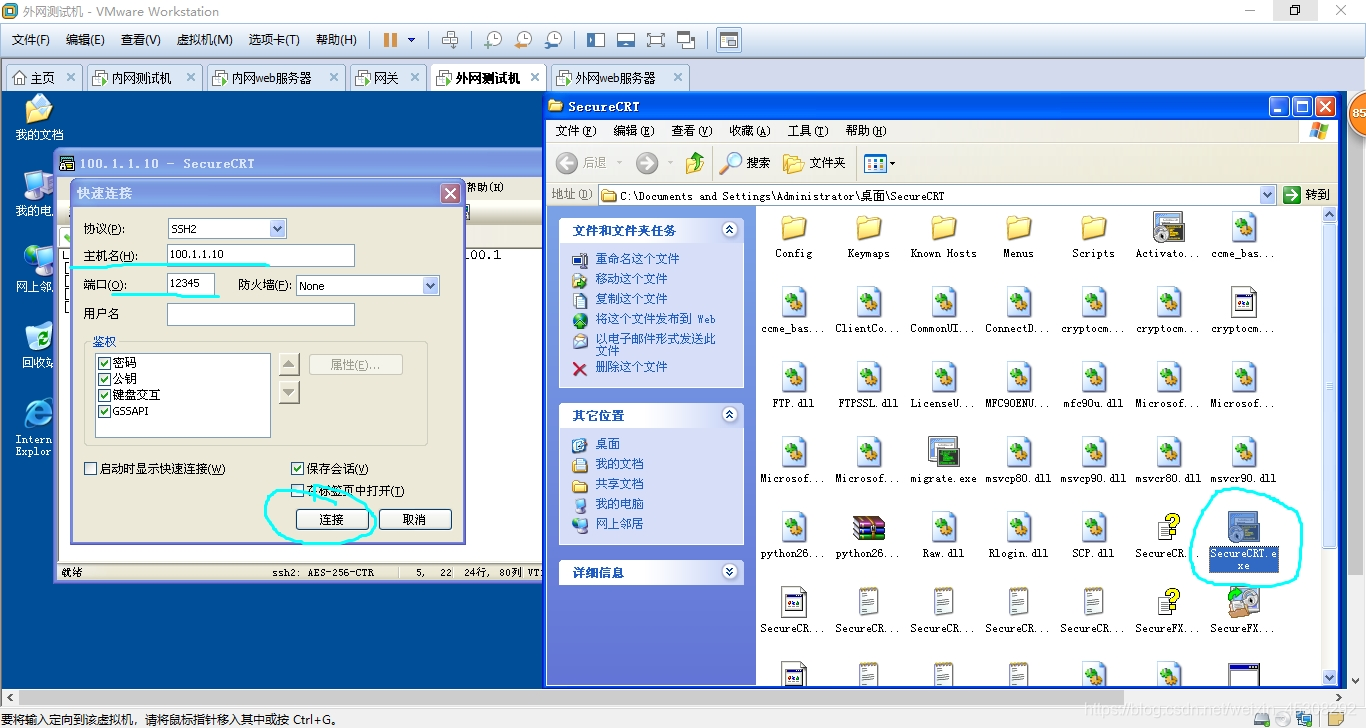The height and width of the screenshot is (728, 1366).
Task: Select the msvcp80.dll file
Action: pos(1018,461)
